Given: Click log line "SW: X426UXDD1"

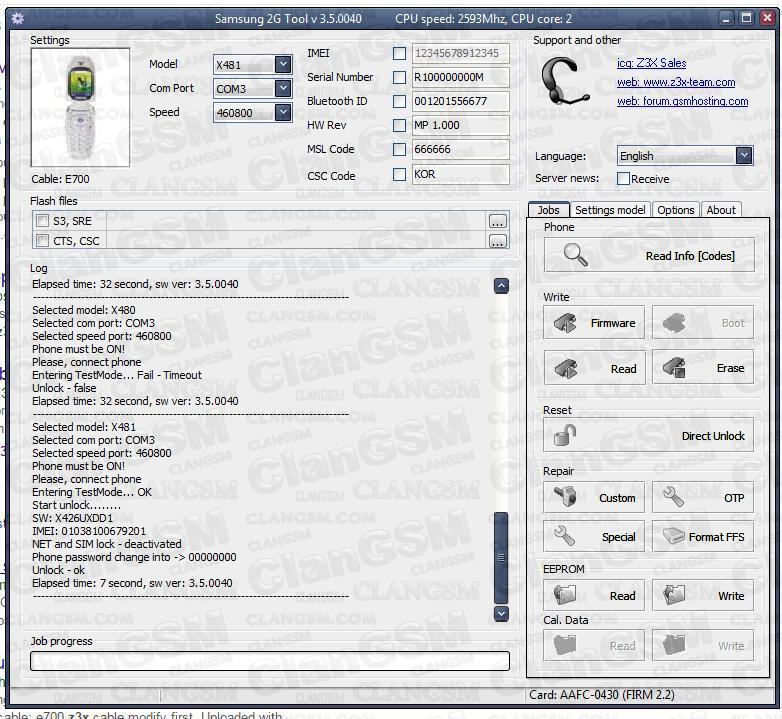Looking at the screenshot, I should pyautogui.click(x=72, y=518).
